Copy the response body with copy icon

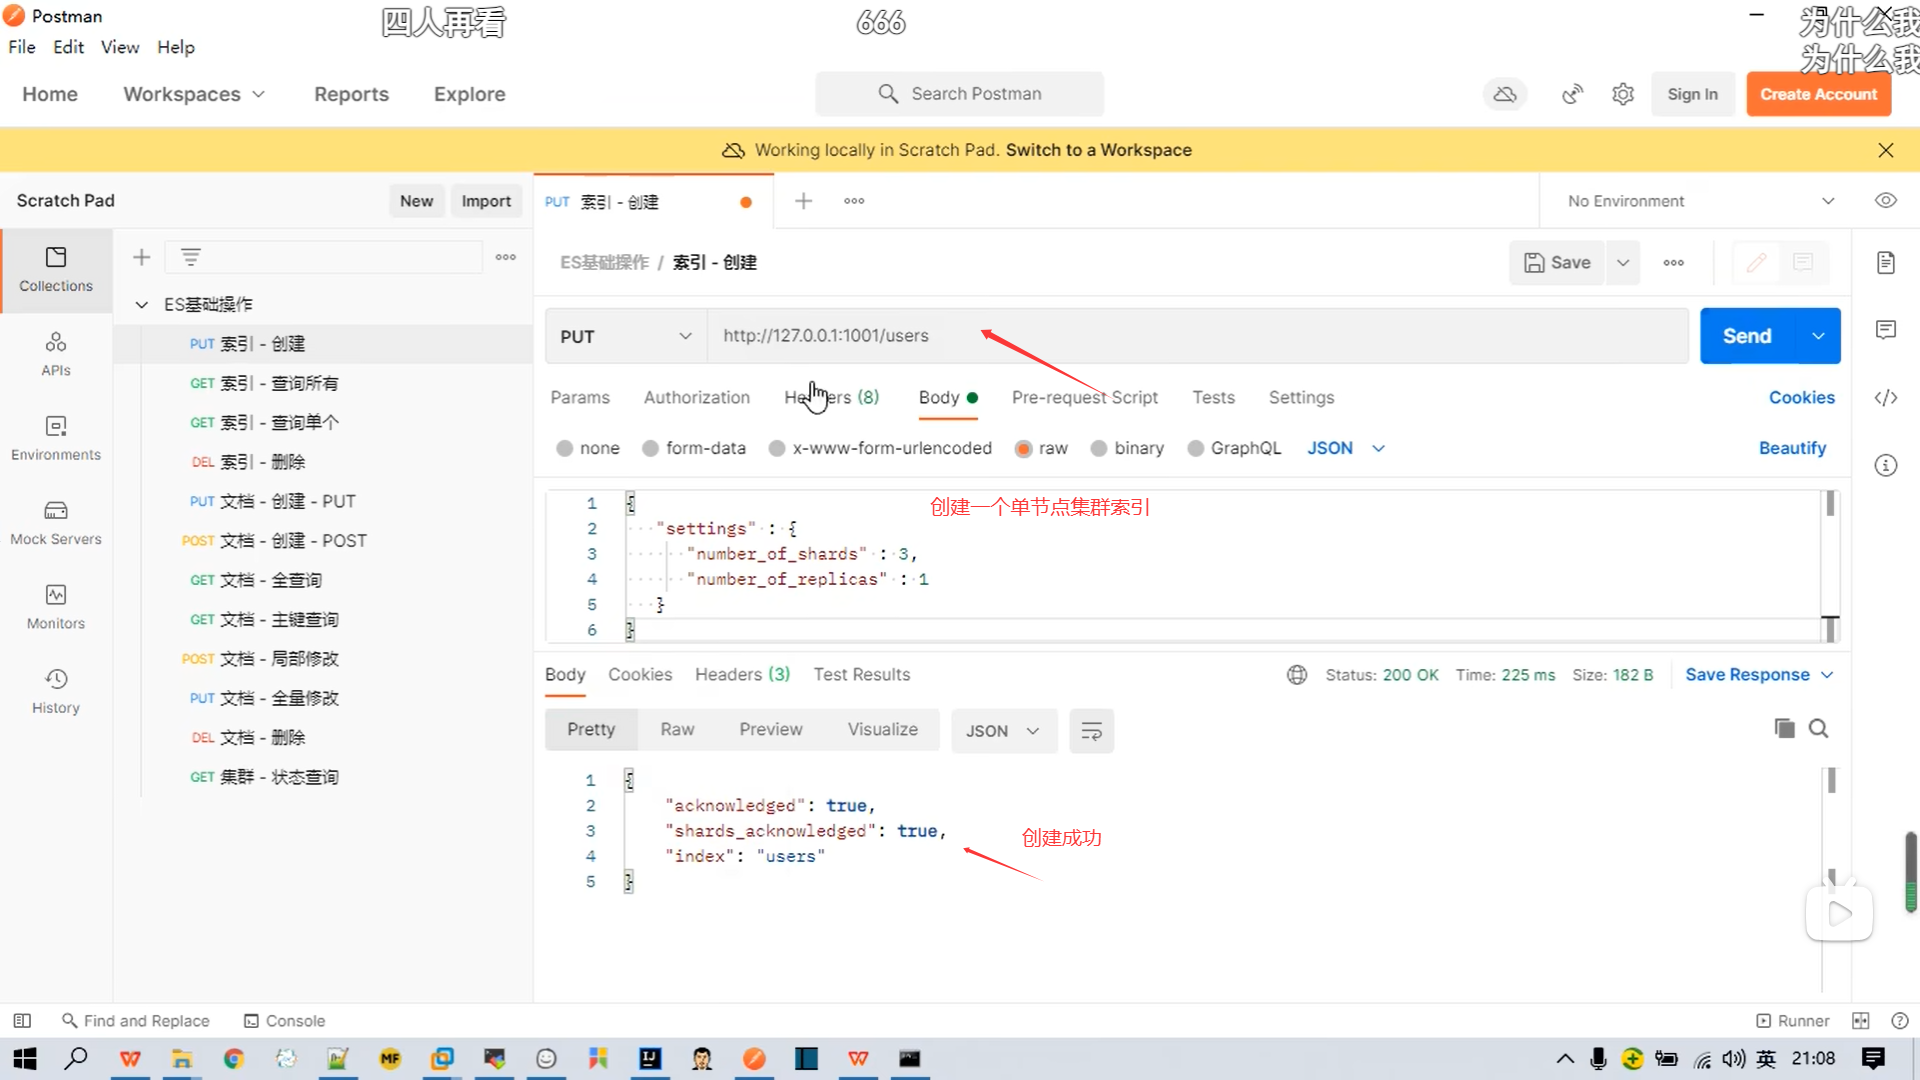click(x=1784, y=728)
